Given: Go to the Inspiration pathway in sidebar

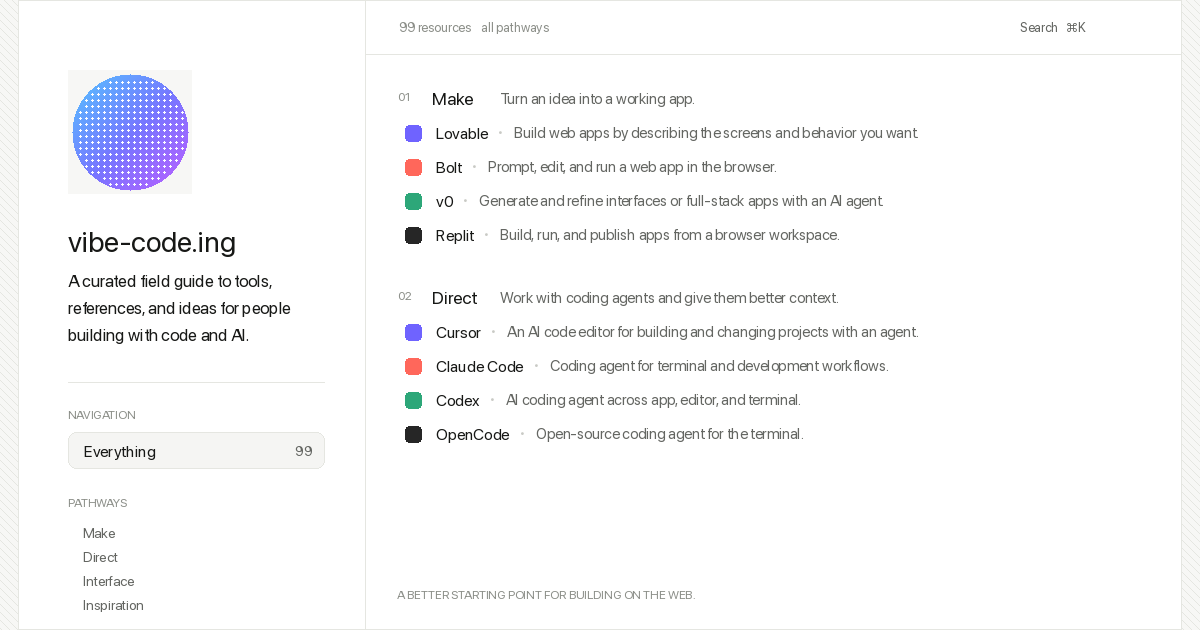Looking at the screenshot, I should click(113, 605).
